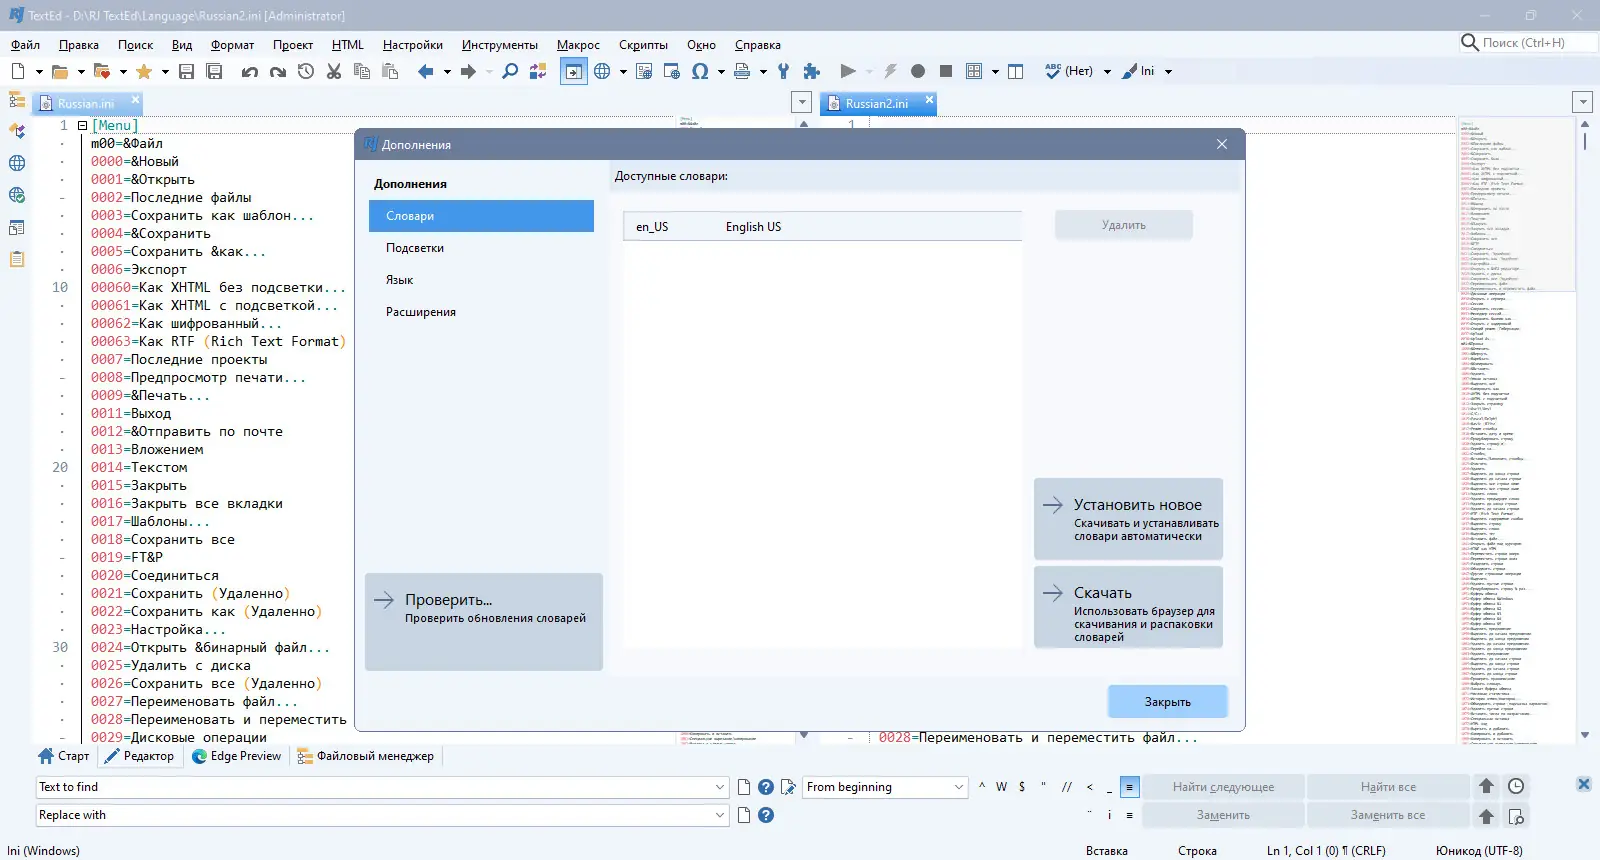Click Установить новое to install a dictionary
1600x860 pixels.
pos(1128,519)
